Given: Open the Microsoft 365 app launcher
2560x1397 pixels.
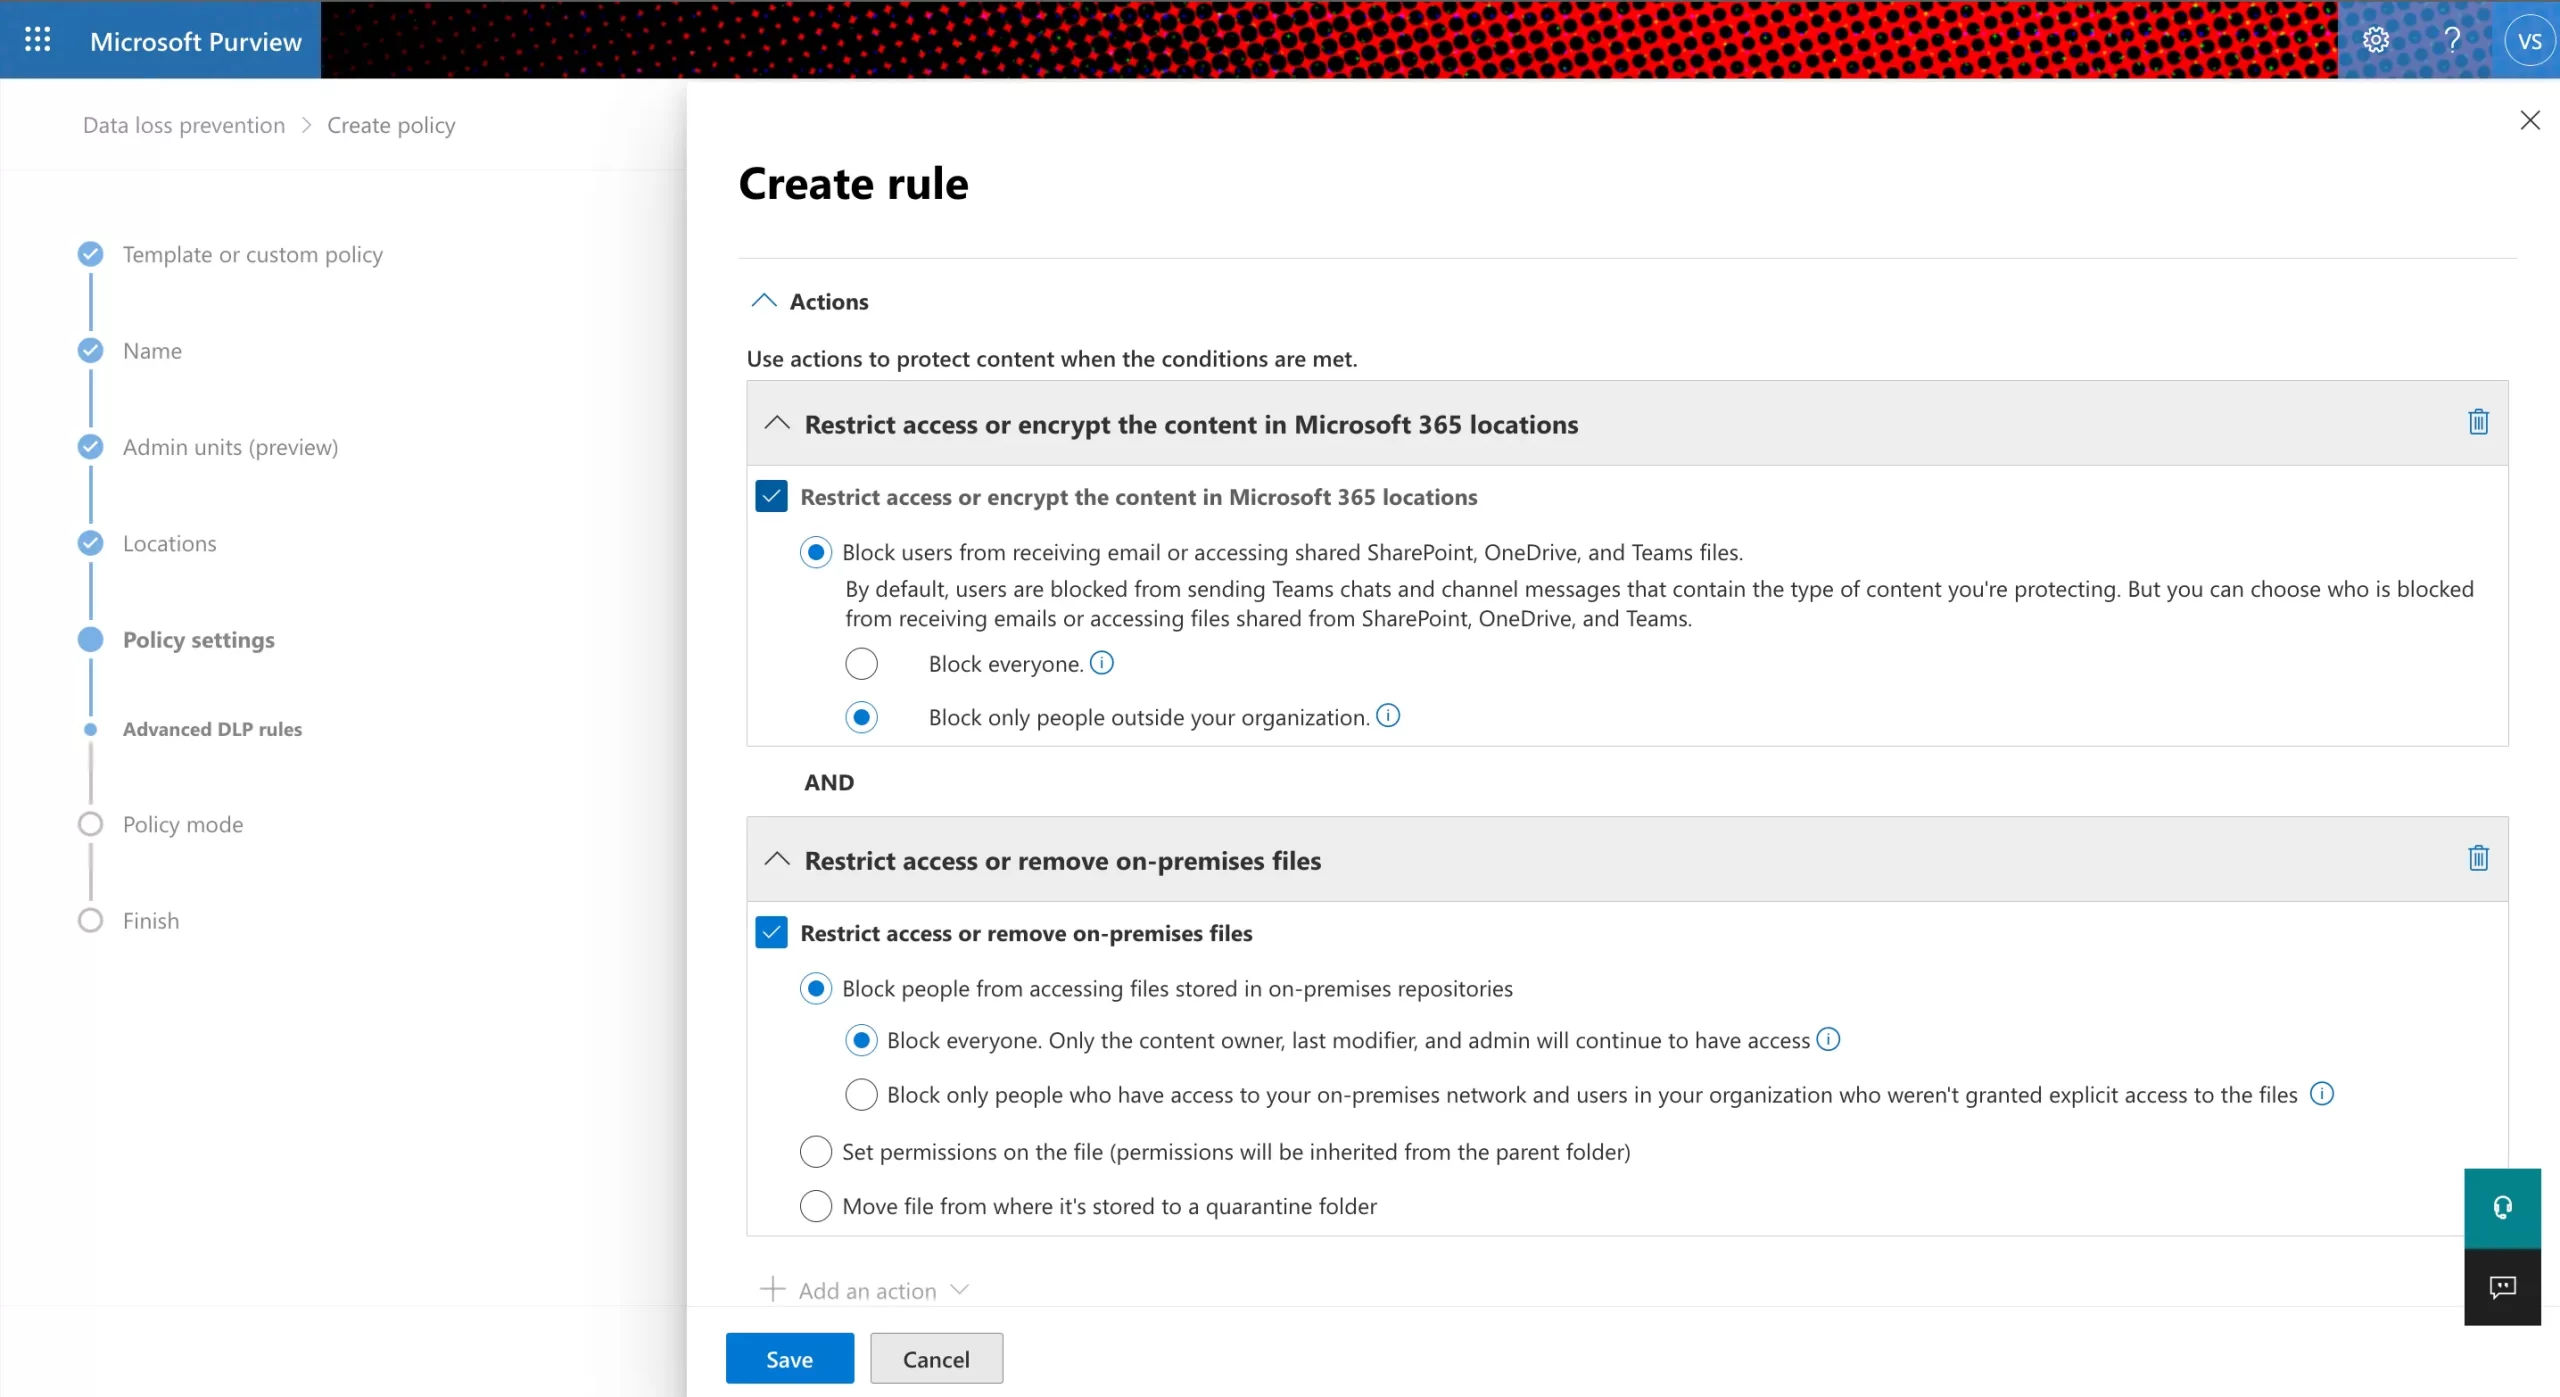Looking at the screenshot, I should coord(37,39).
